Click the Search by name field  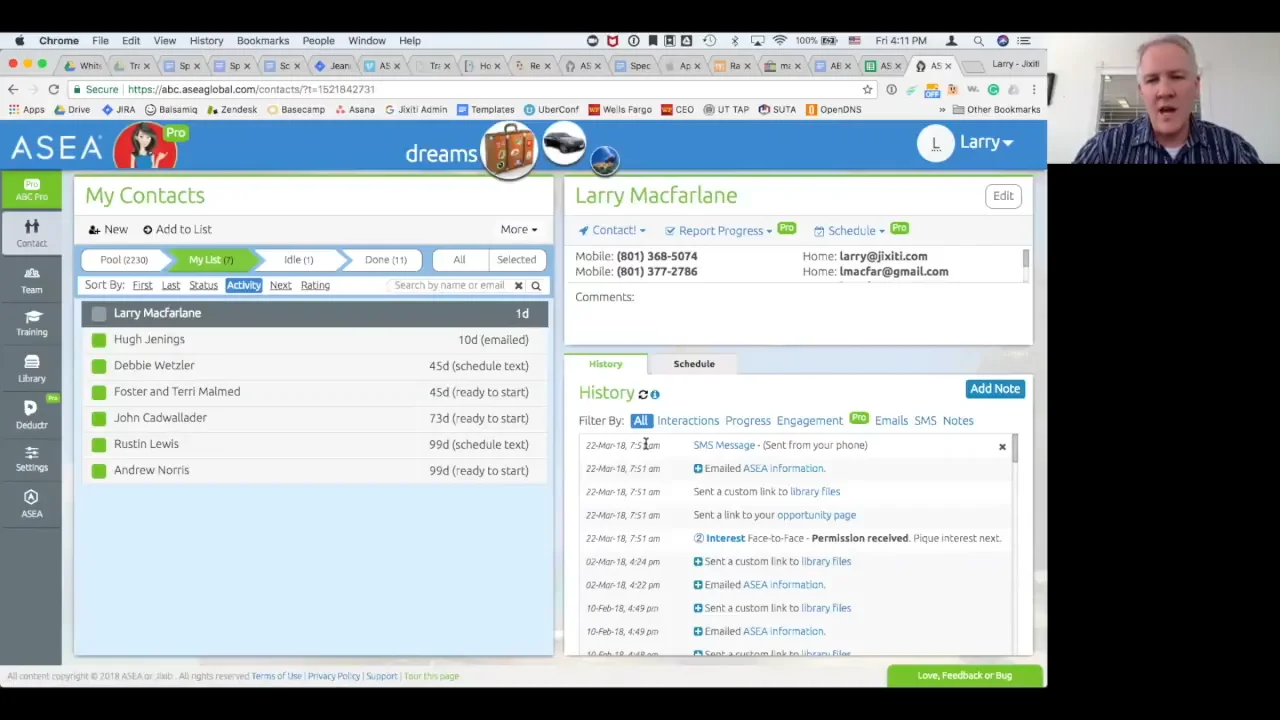(449, 286)
